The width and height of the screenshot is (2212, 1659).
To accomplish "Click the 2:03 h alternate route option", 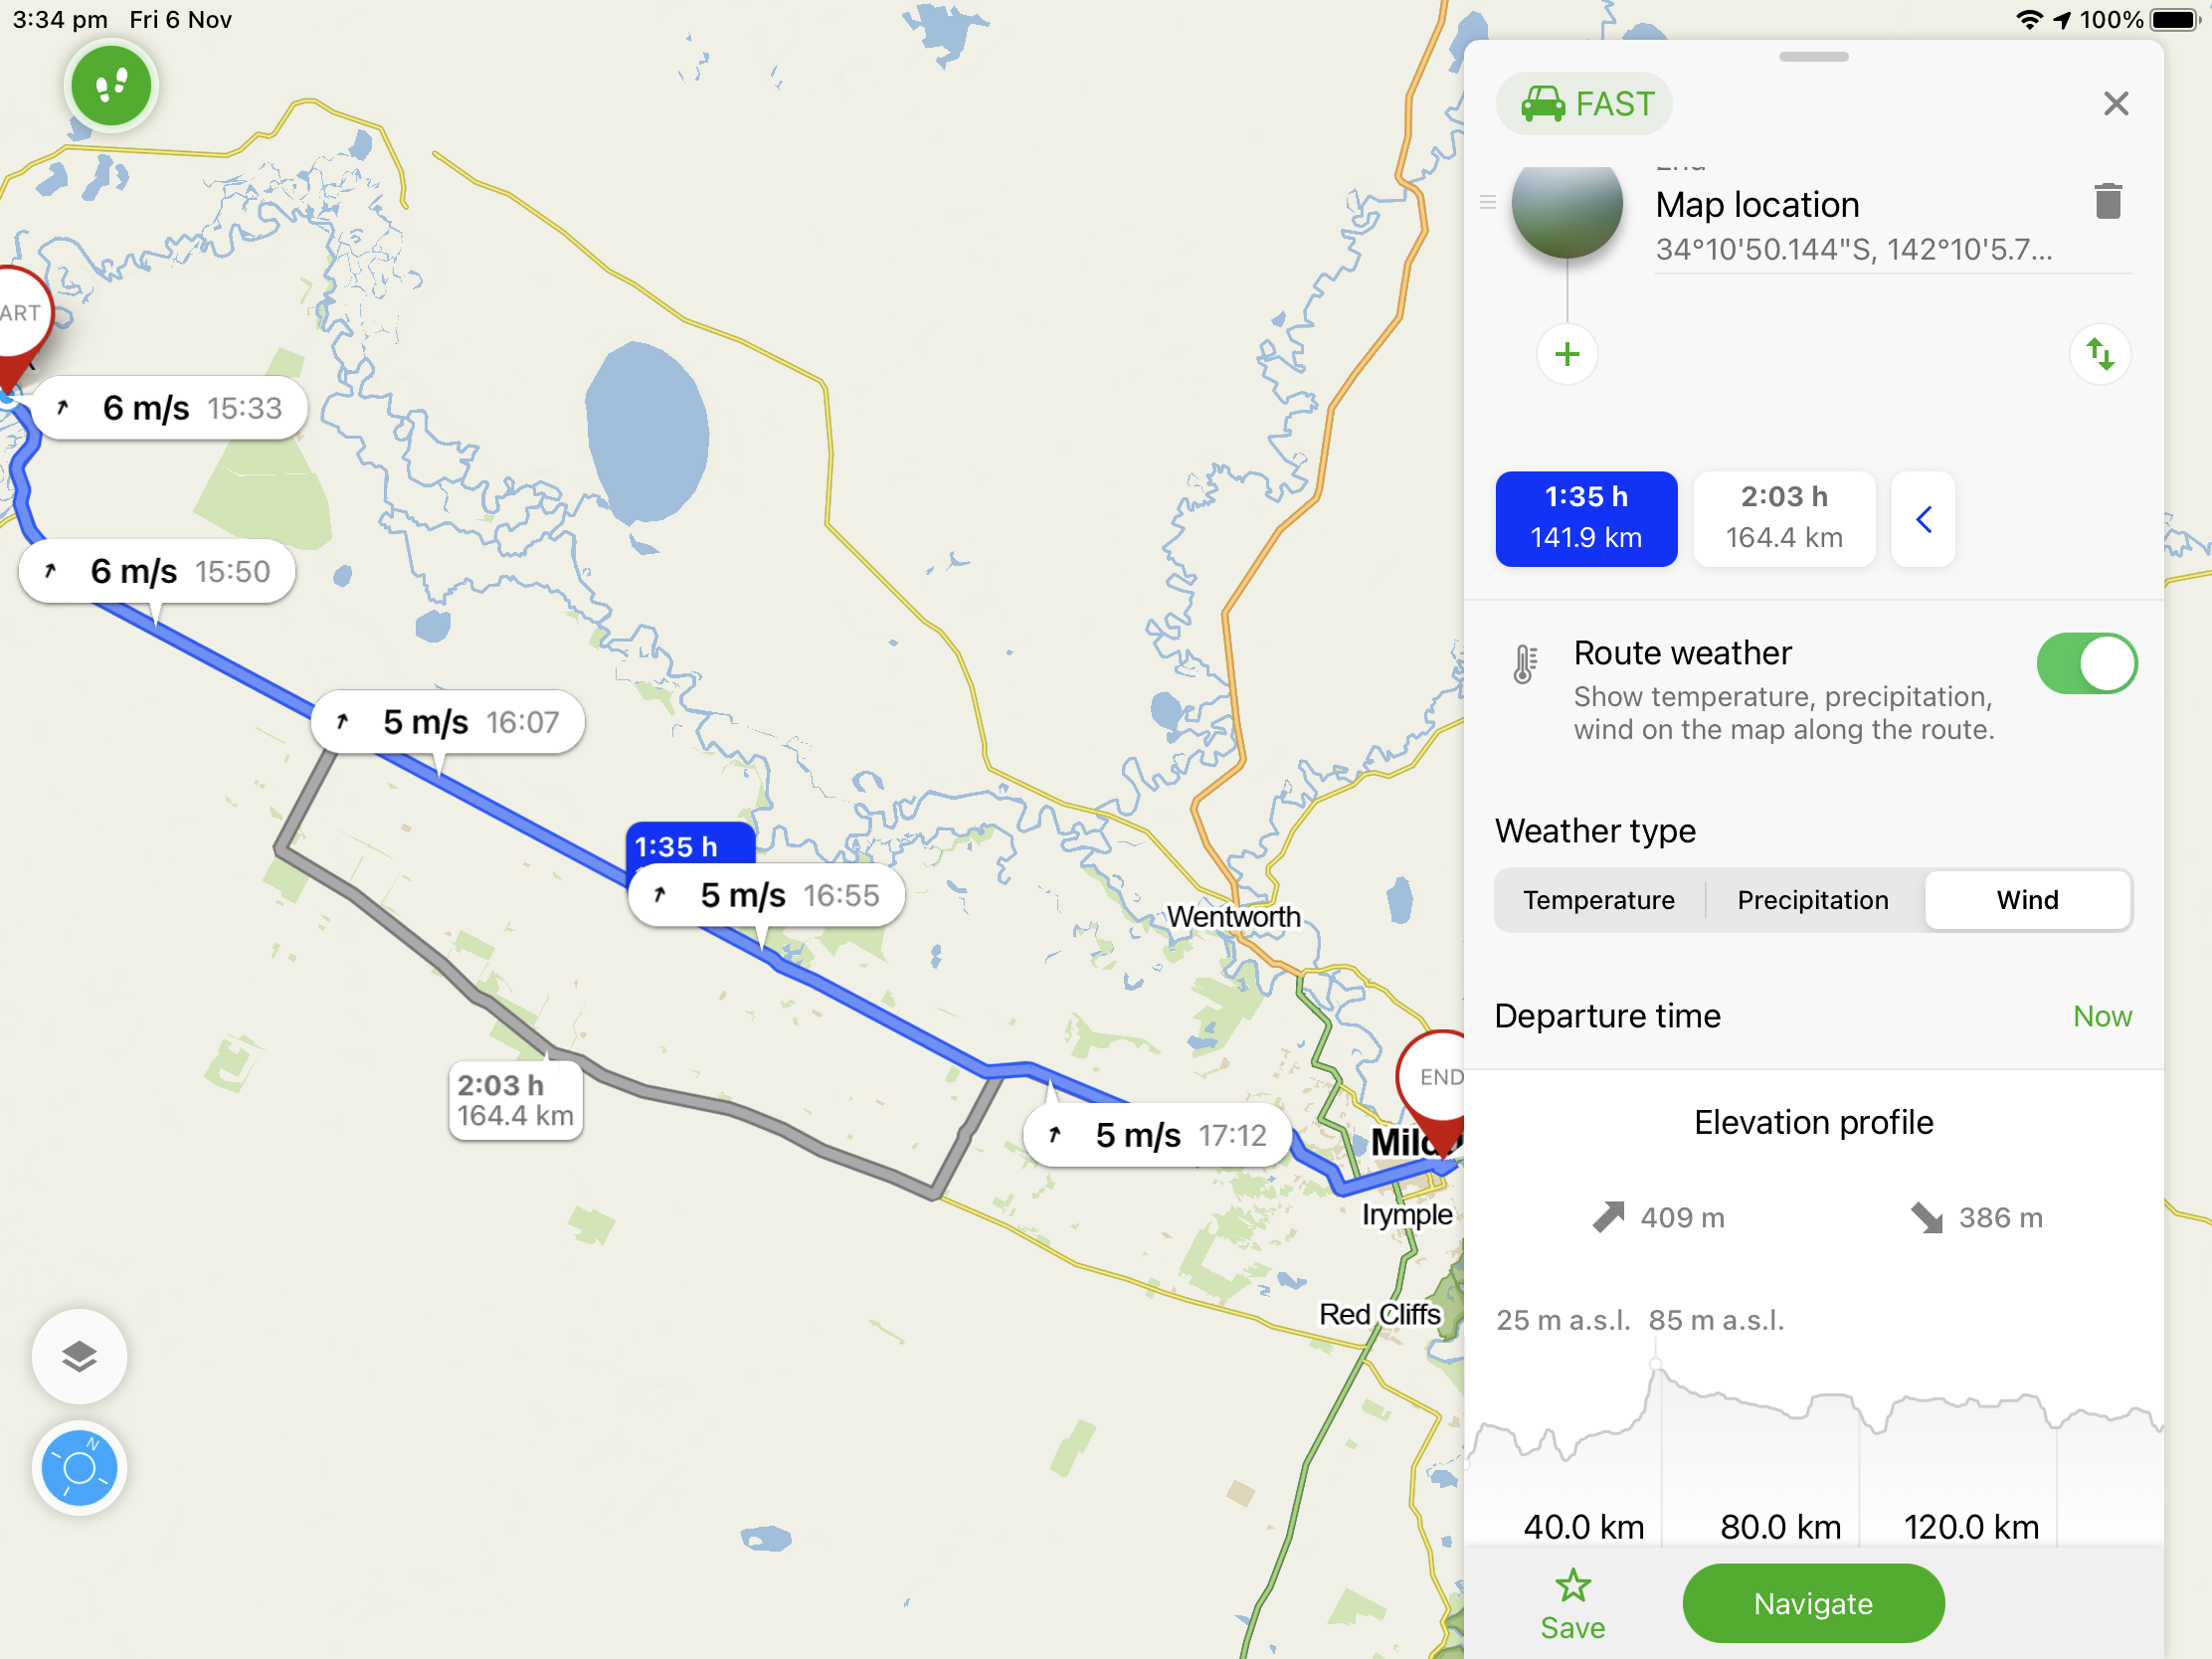I will tap(1783, 517).
